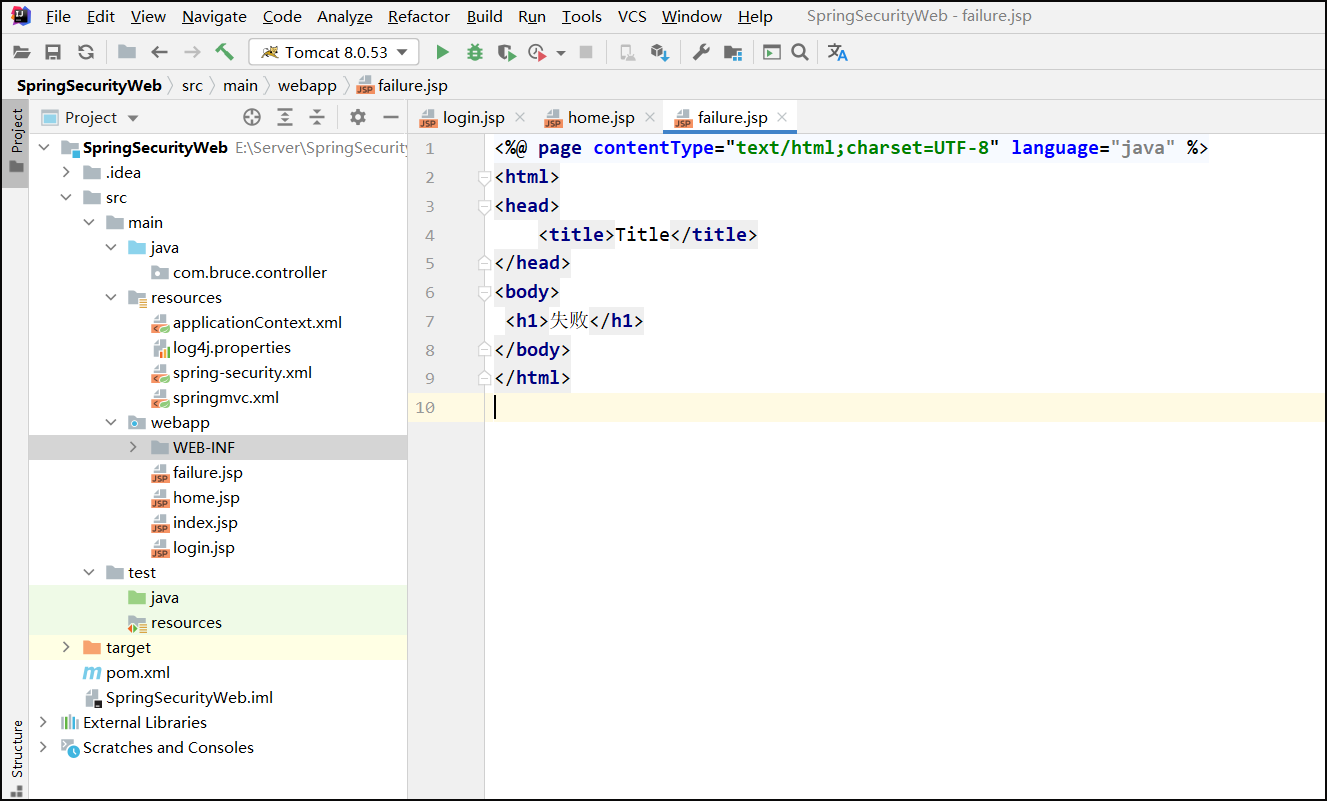
Task: Expand the .idea folder
Action: (66, 173)
